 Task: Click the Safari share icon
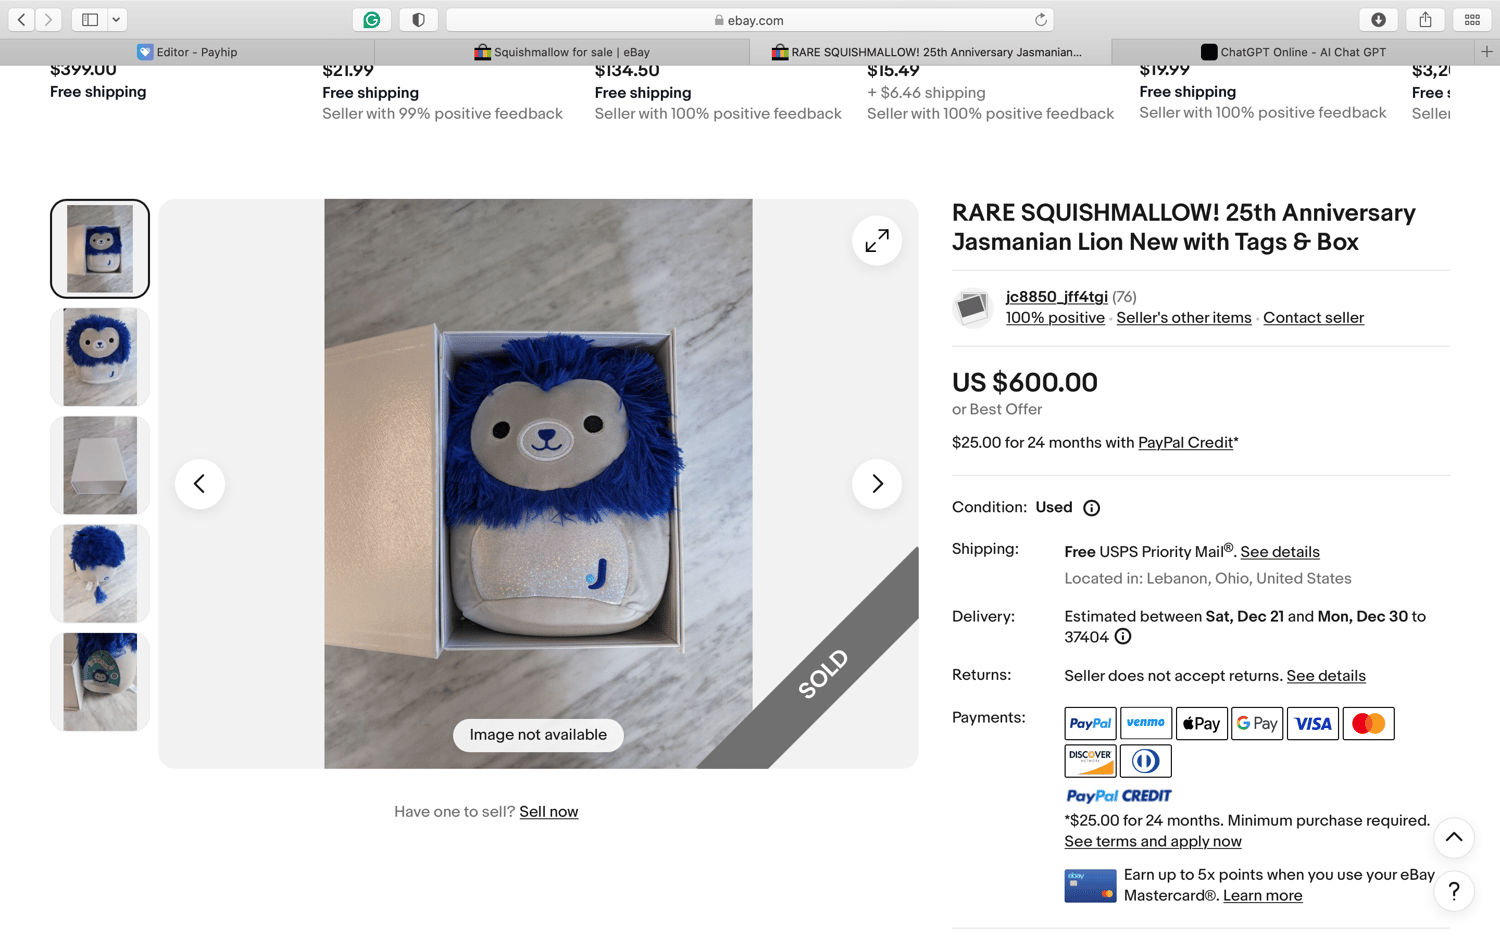(x=1425, y=20)
